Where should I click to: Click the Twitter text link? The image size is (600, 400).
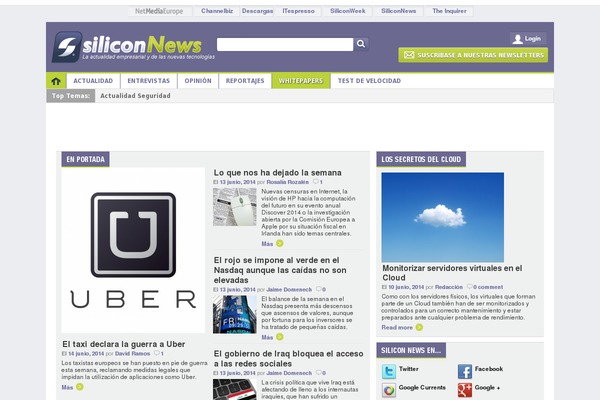(408, 369)
